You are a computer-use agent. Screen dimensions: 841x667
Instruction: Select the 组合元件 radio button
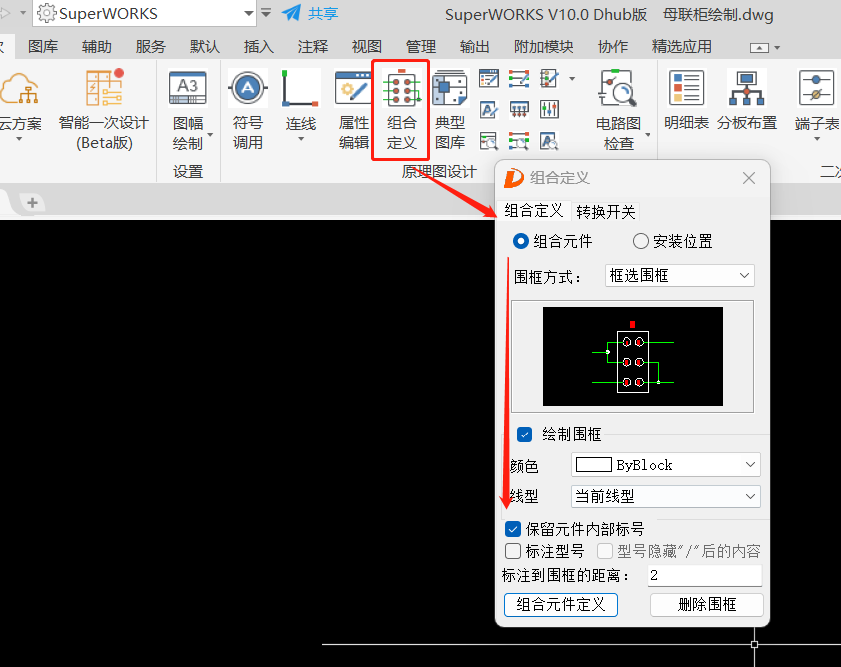pos(520,241)
